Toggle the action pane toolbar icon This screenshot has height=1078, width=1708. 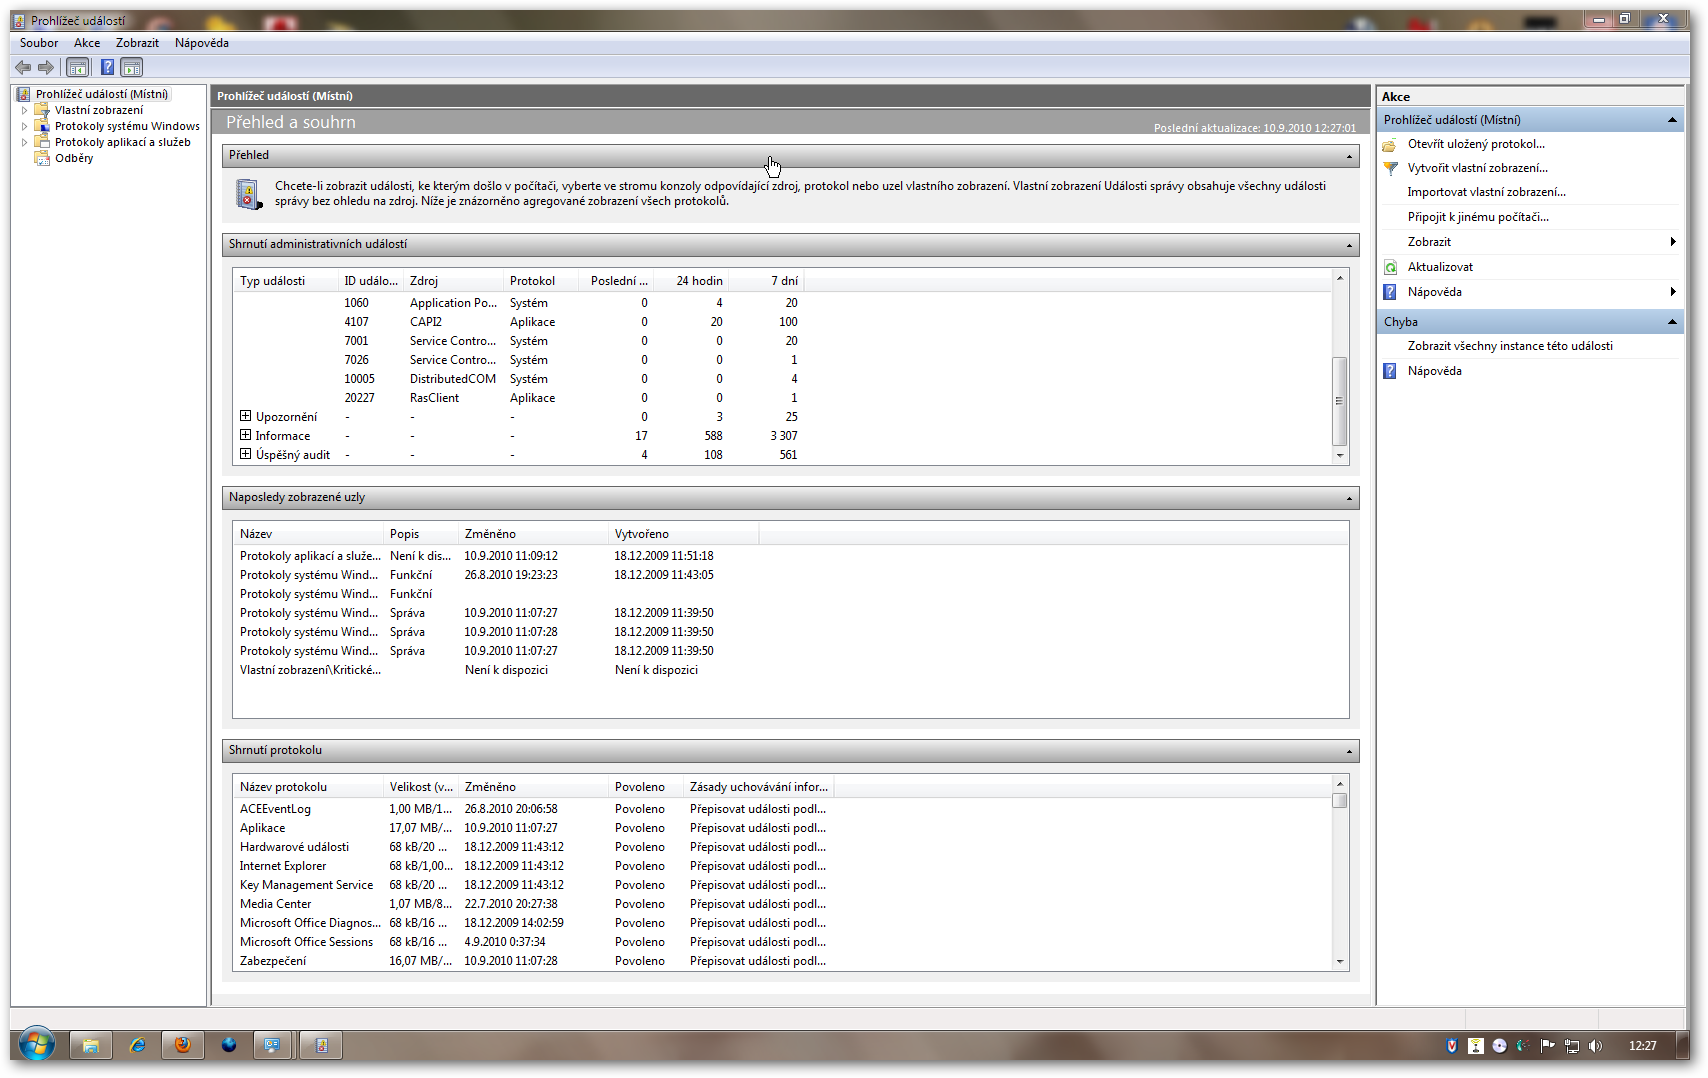coord(132,68)
